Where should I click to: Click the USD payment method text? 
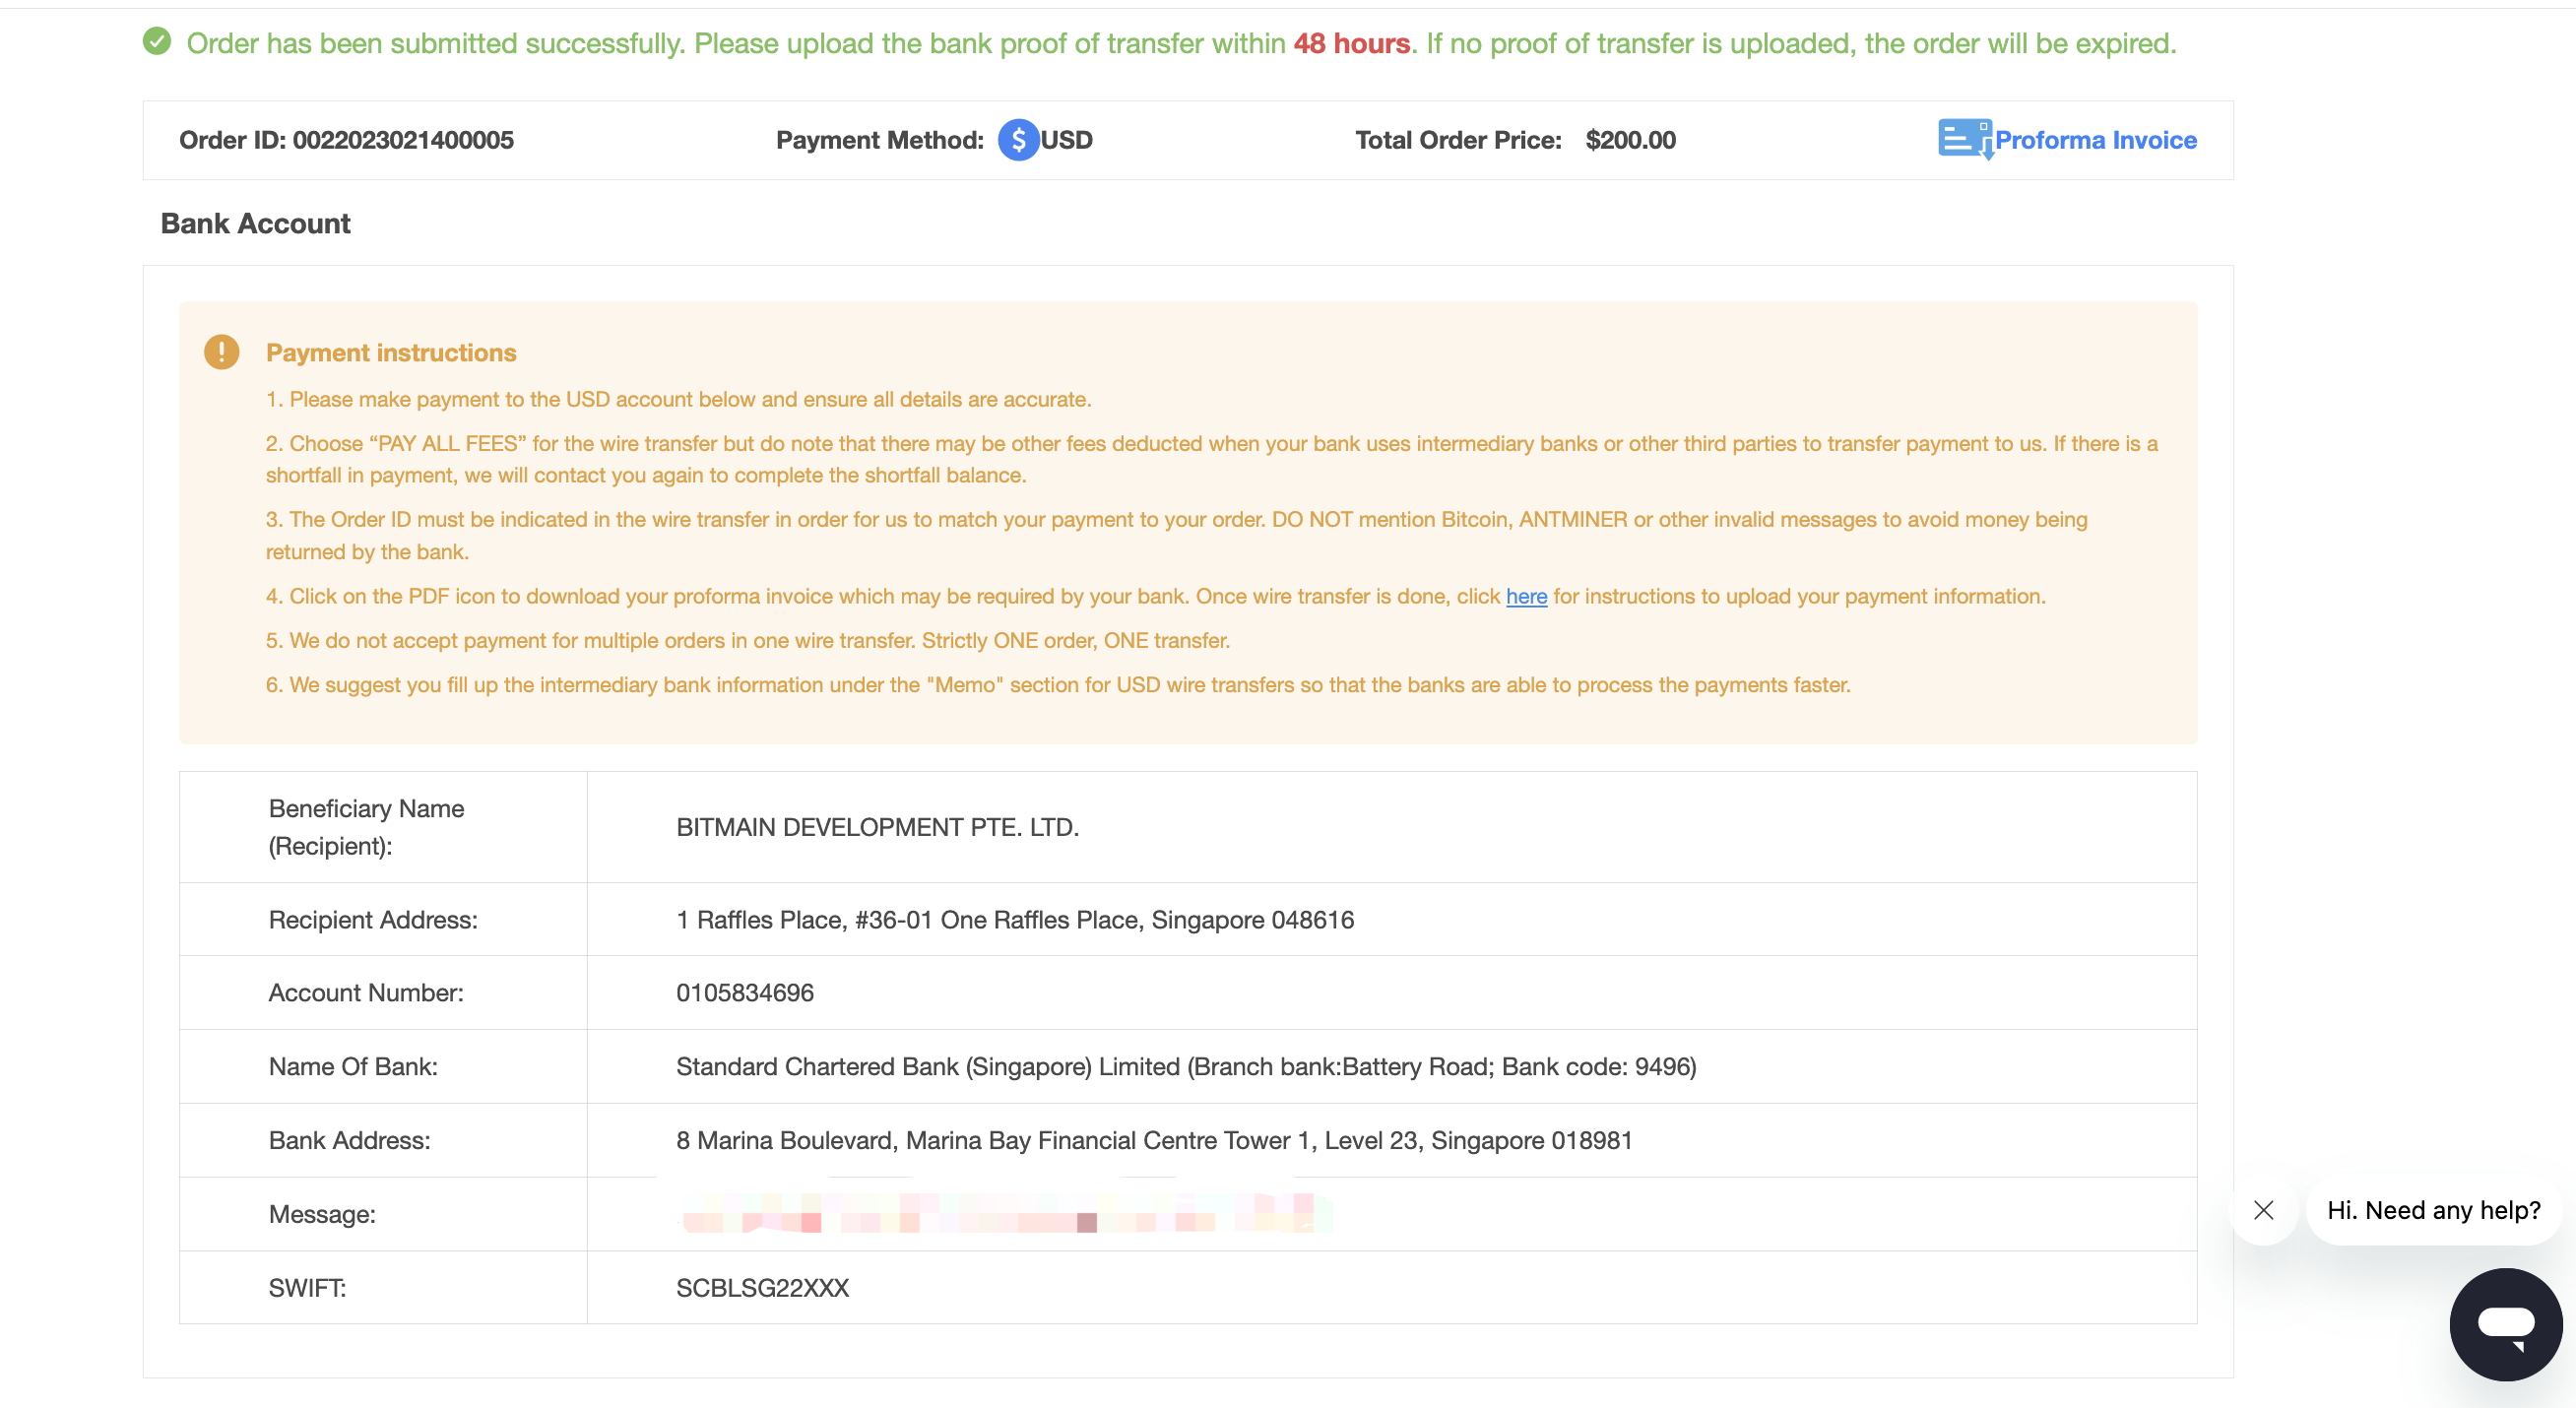[1066, 140]
